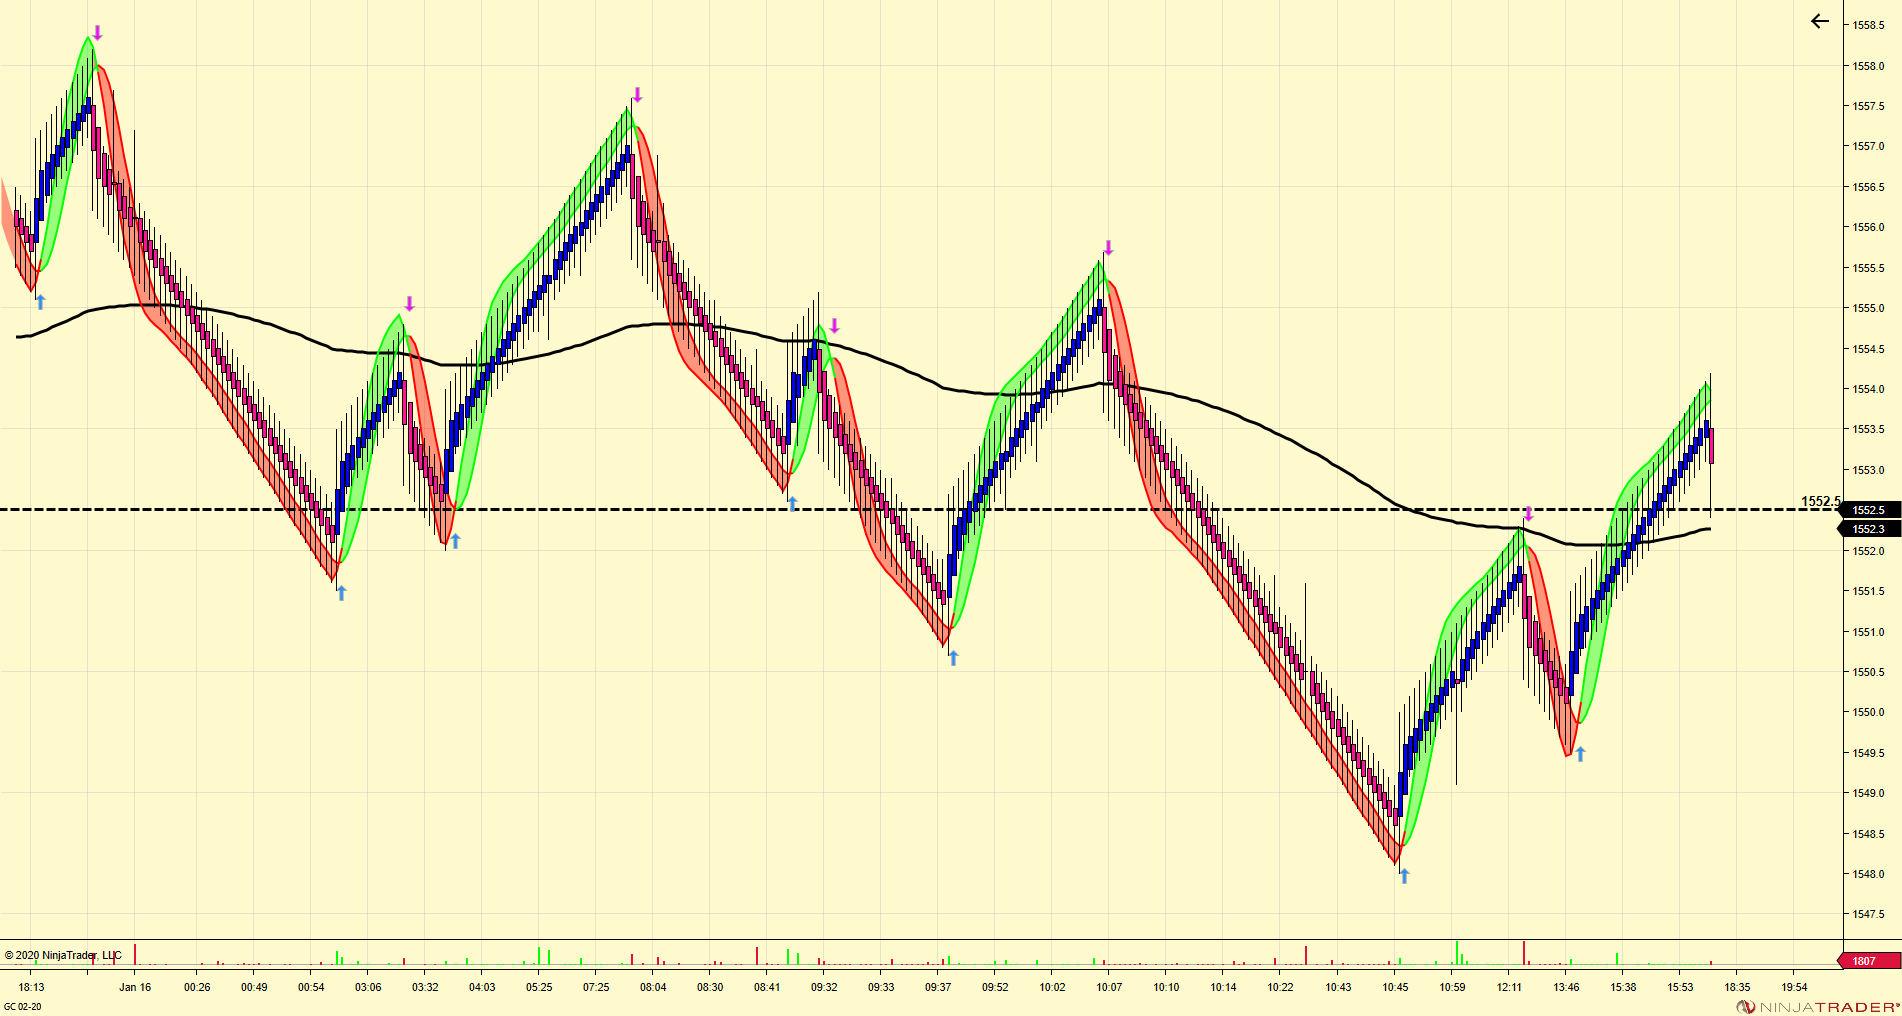Click the 18:13 time axis label

[31, 987]
